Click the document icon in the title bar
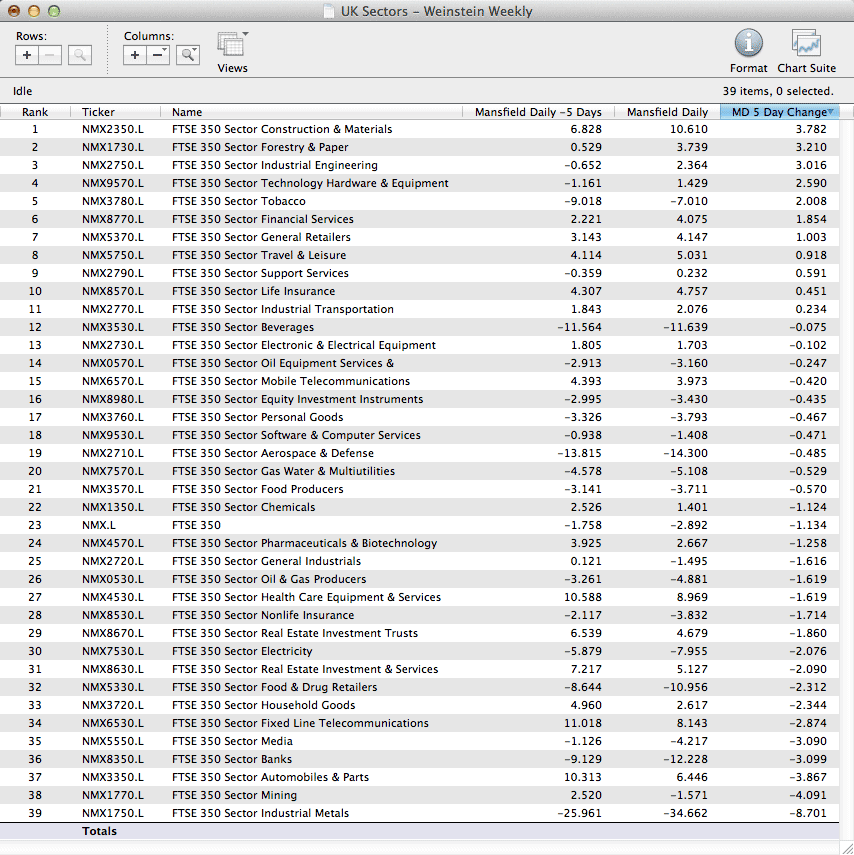854x855 pixels. [329, 12]
